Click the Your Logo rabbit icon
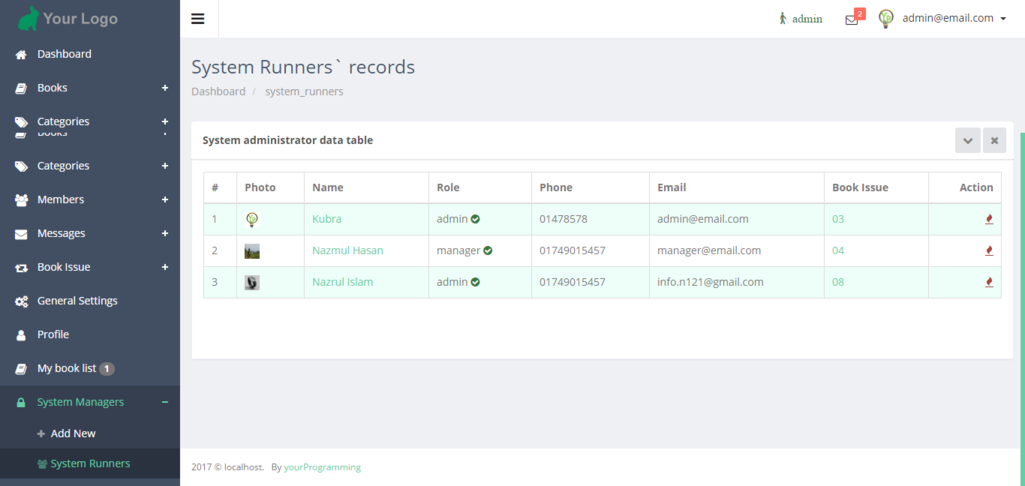 (x=29, y=18)
